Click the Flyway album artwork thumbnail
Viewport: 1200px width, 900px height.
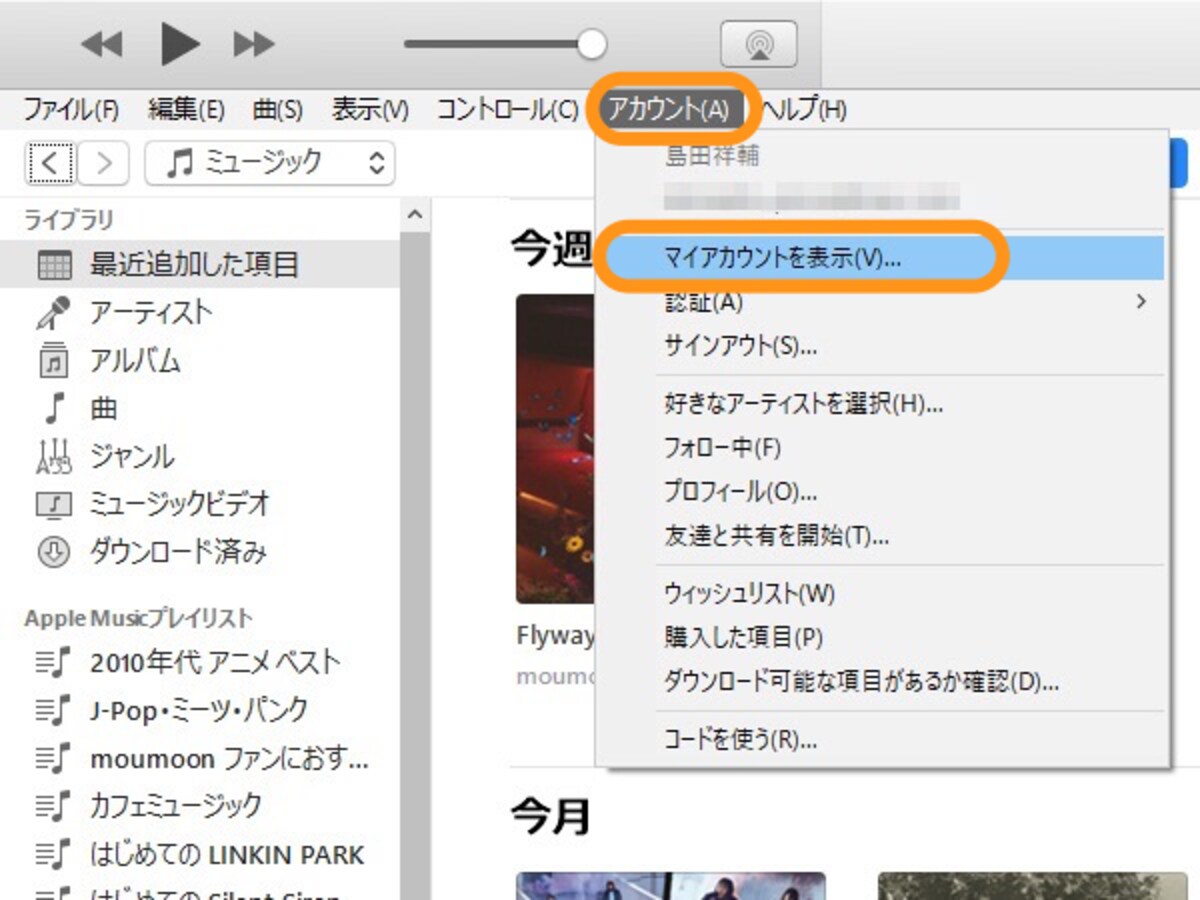coord(556,448)
